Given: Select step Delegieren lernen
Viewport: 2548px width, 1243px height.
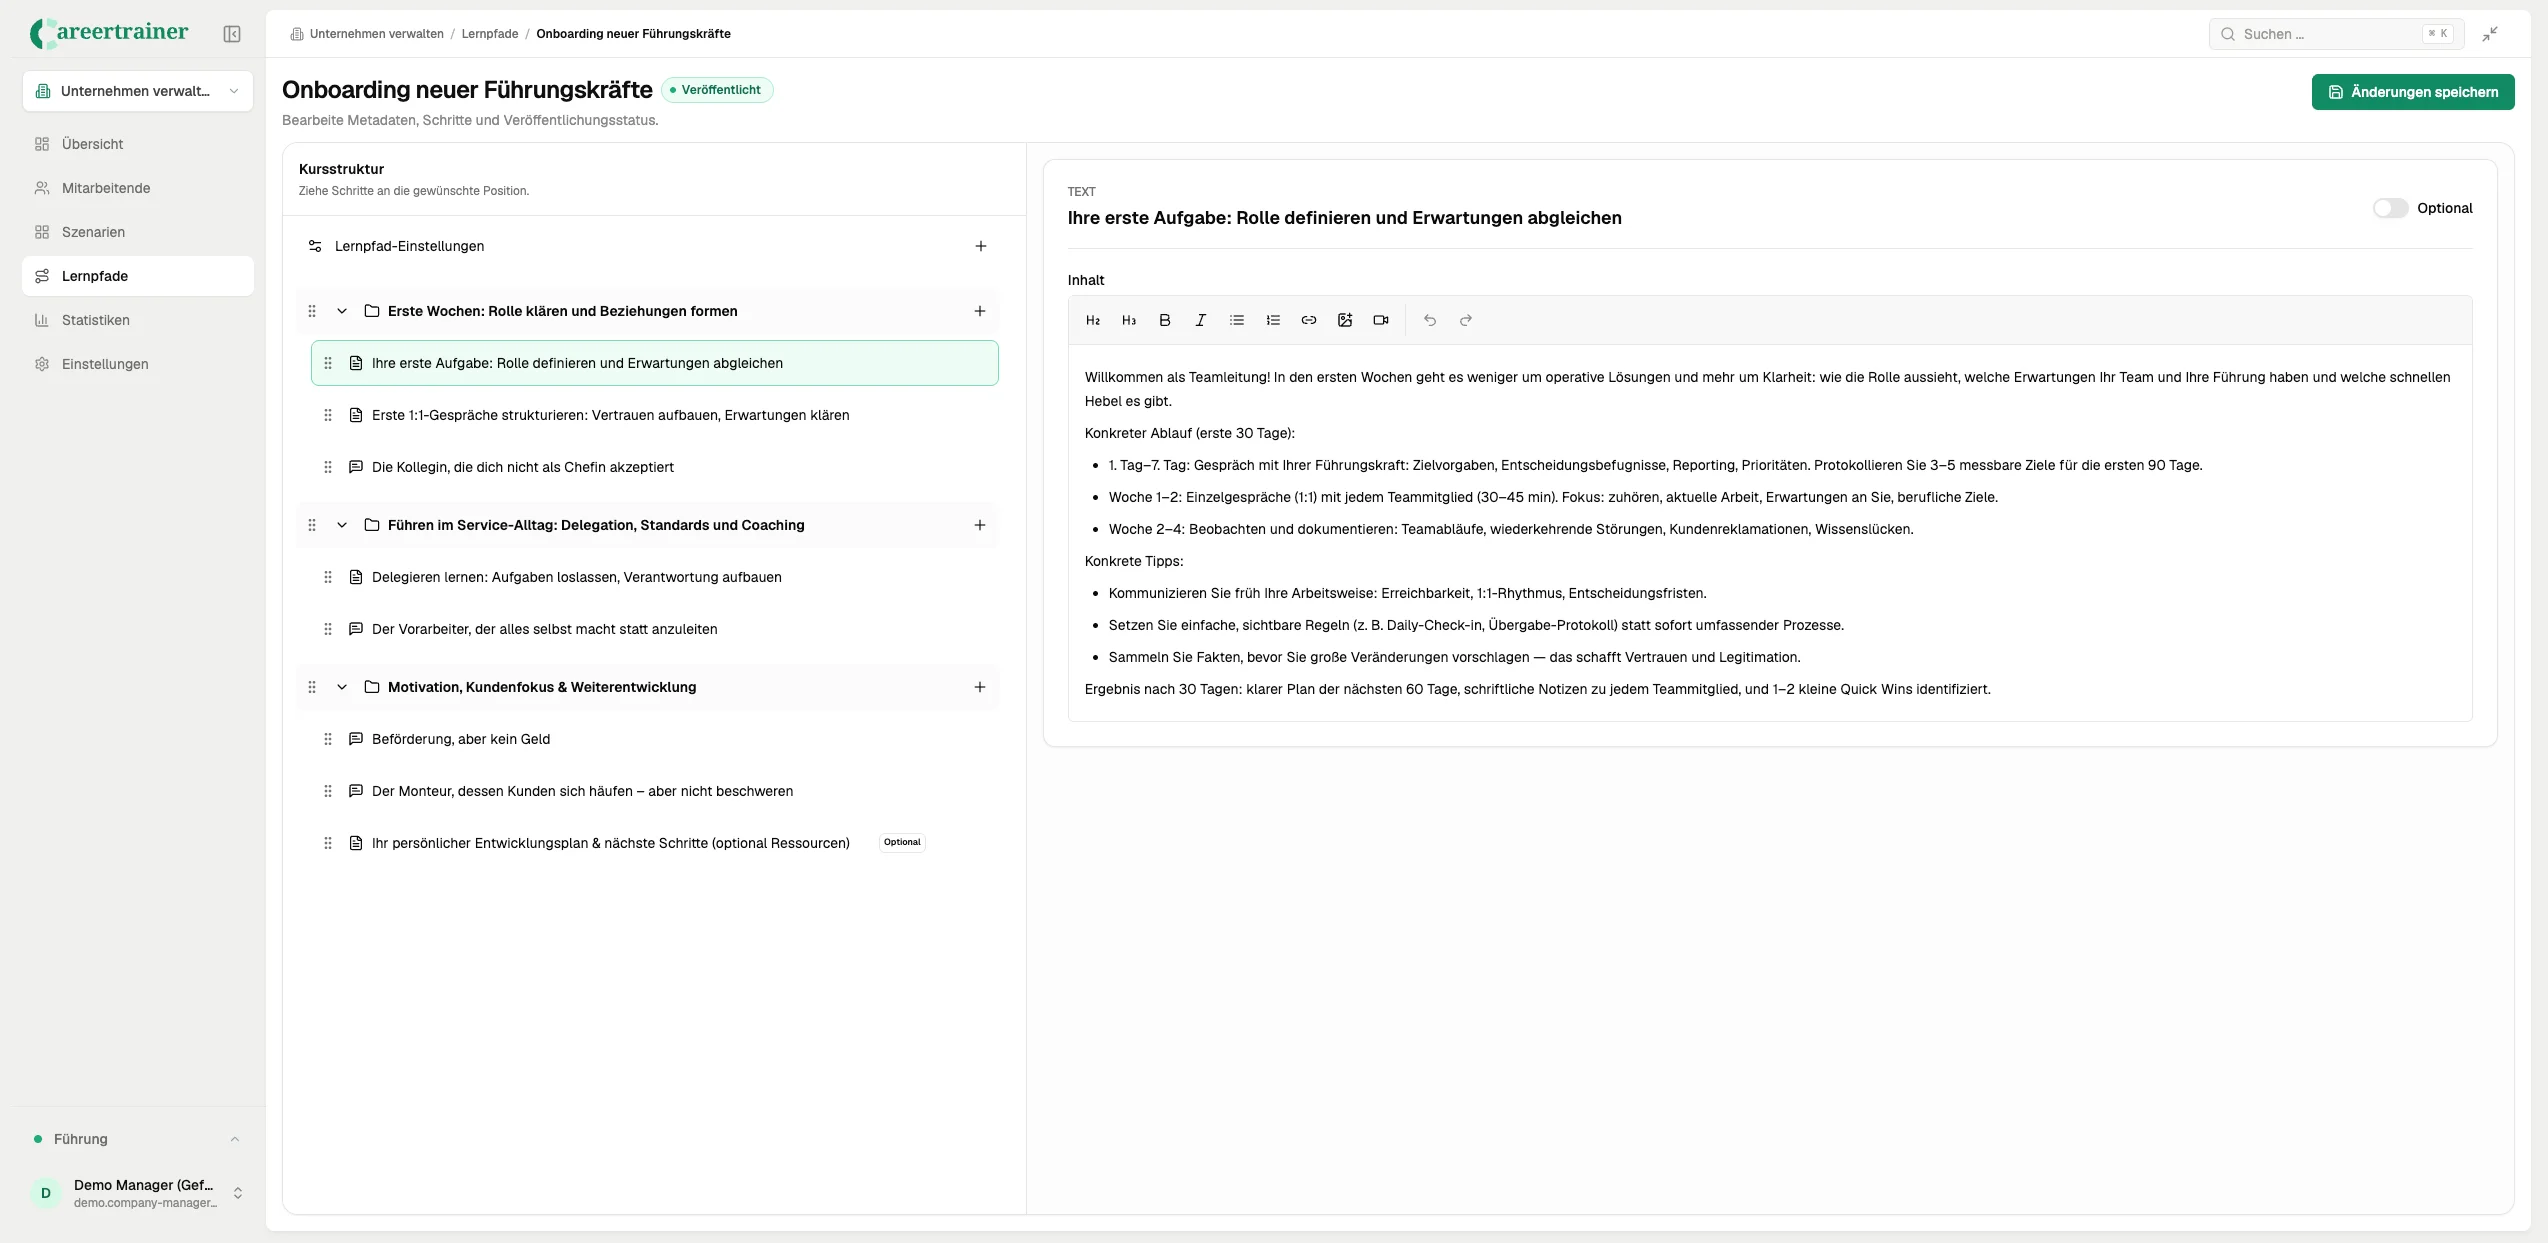Looking at the screenshot, I should pyautogui.click(x=655, y=577).
